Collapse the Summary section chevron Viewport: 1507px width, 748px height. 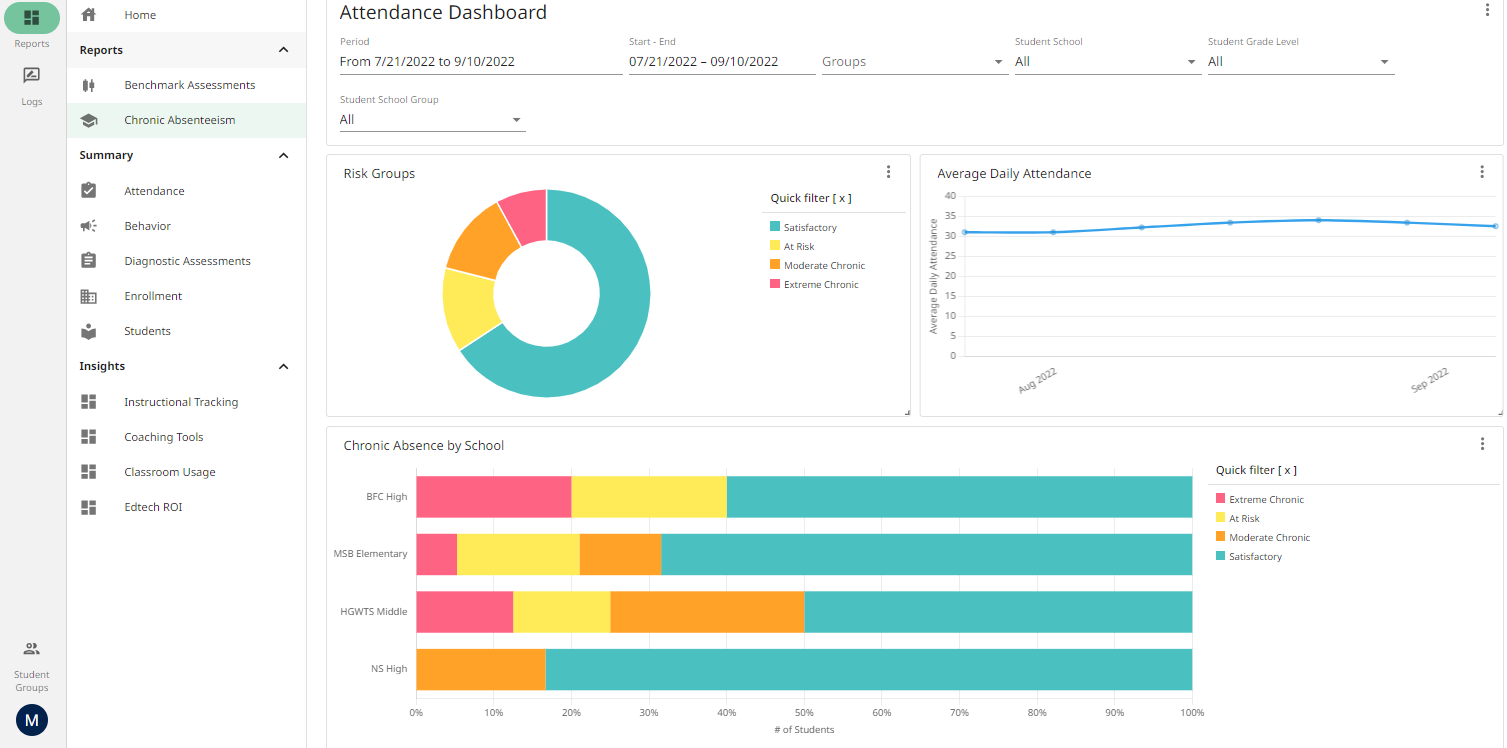click(x=283, y=155)
